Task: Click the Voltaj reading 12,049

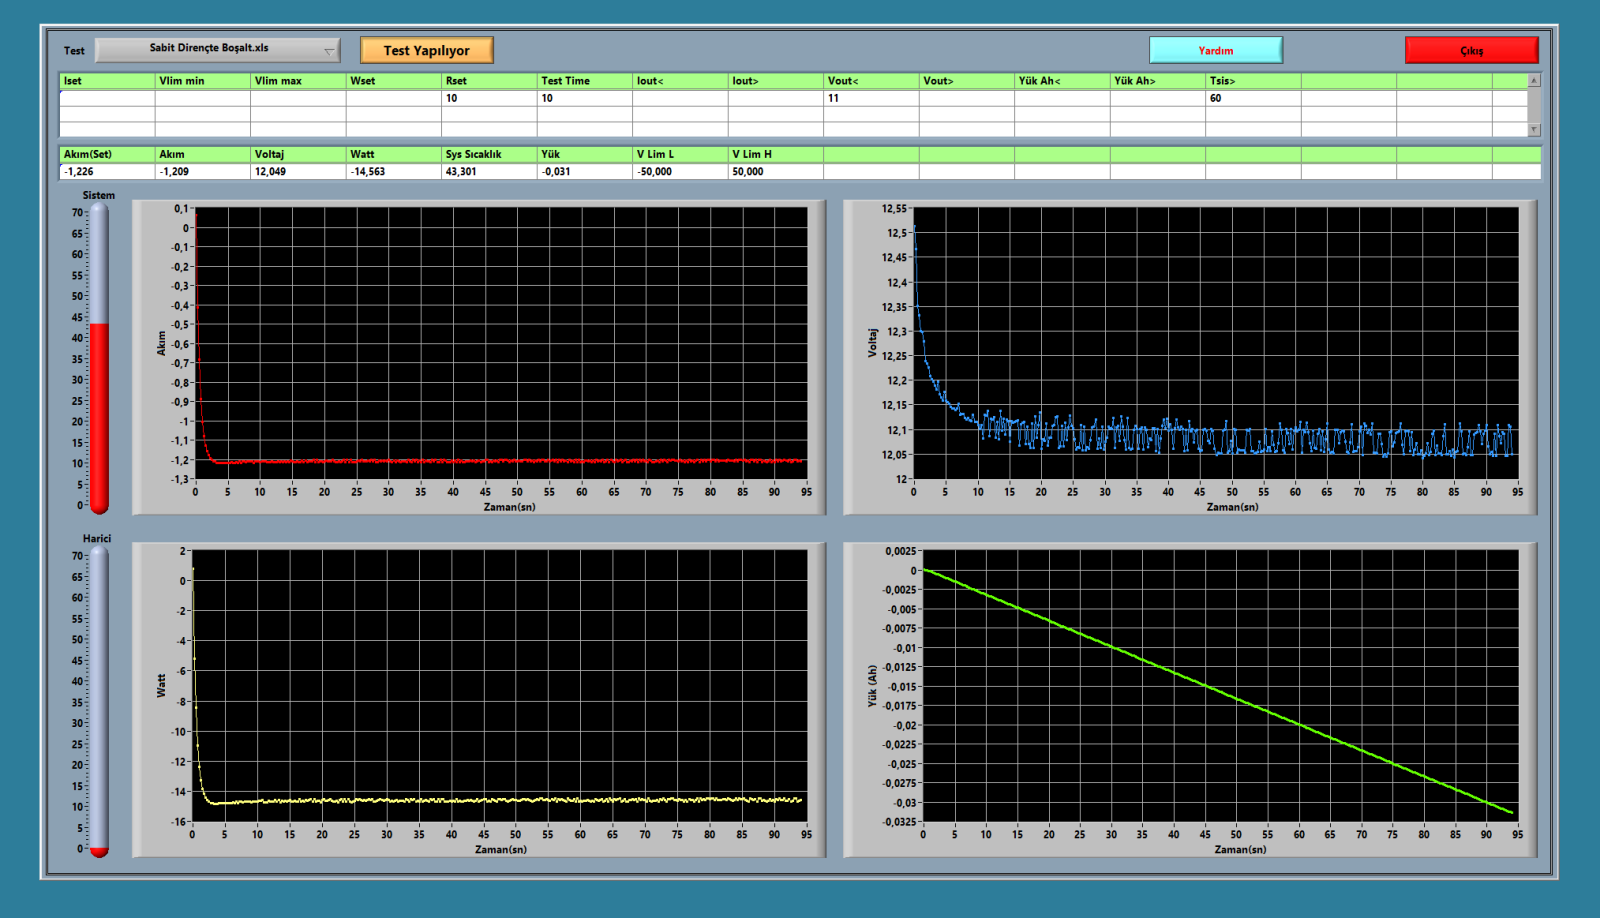Action: [298, 172]
